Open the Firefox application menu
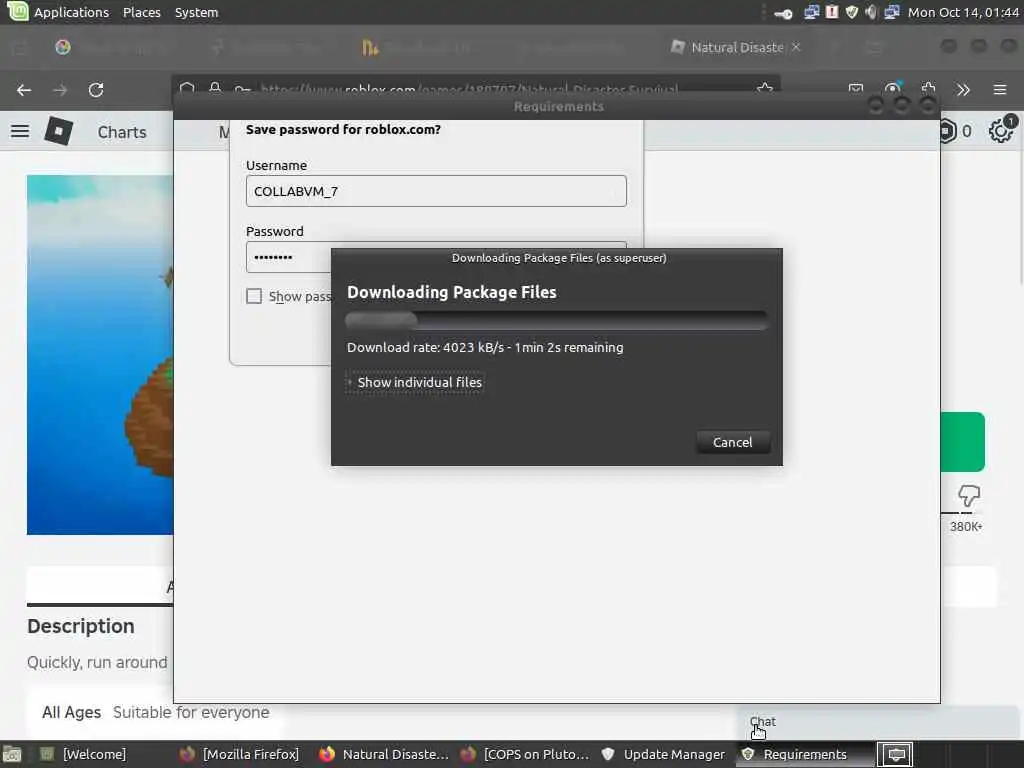The image size is (1024, 768). 1000,90
